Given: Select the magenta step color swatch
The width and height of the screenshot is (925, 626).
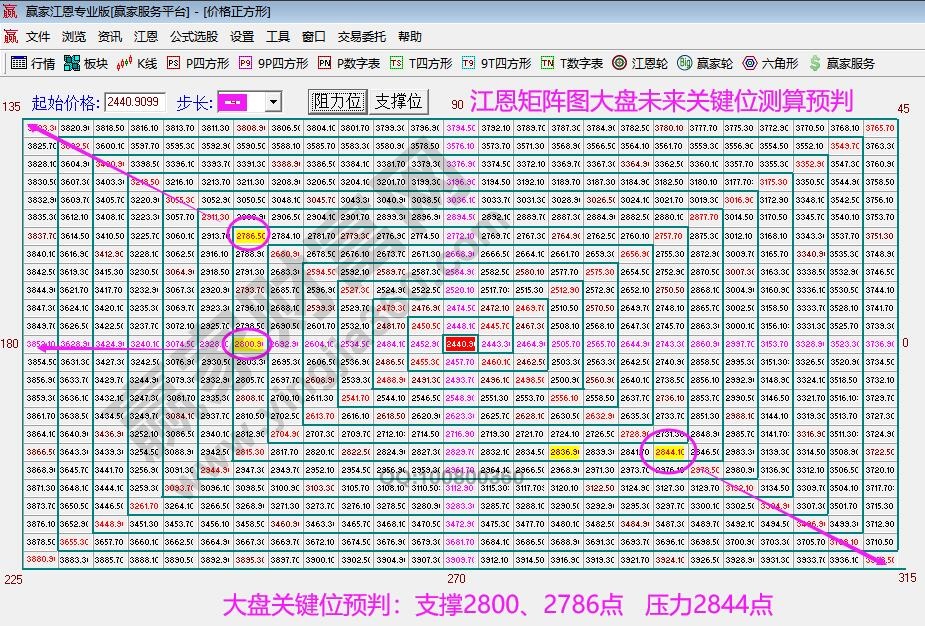Looking at the screenshot, I should click(x=232, y=103).
